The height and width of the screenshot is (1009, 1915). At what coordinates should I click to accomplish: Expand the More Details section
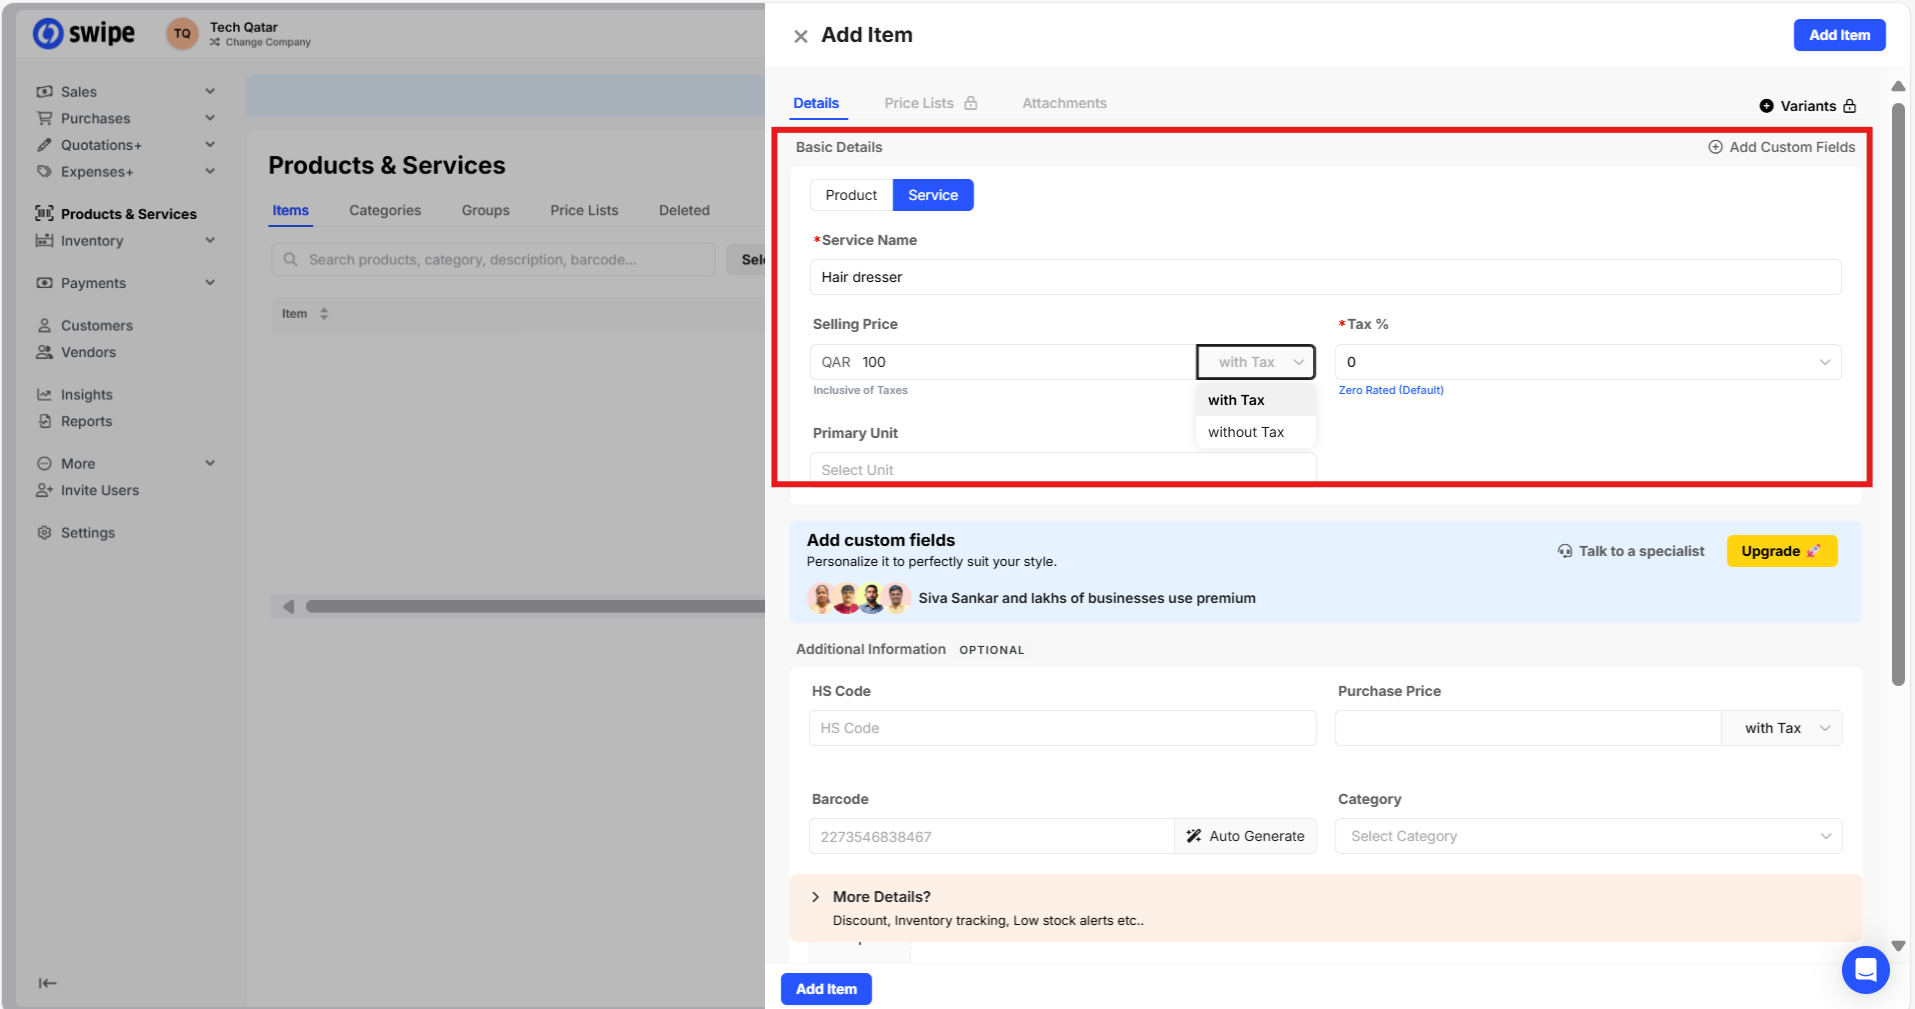pos(816,897)
